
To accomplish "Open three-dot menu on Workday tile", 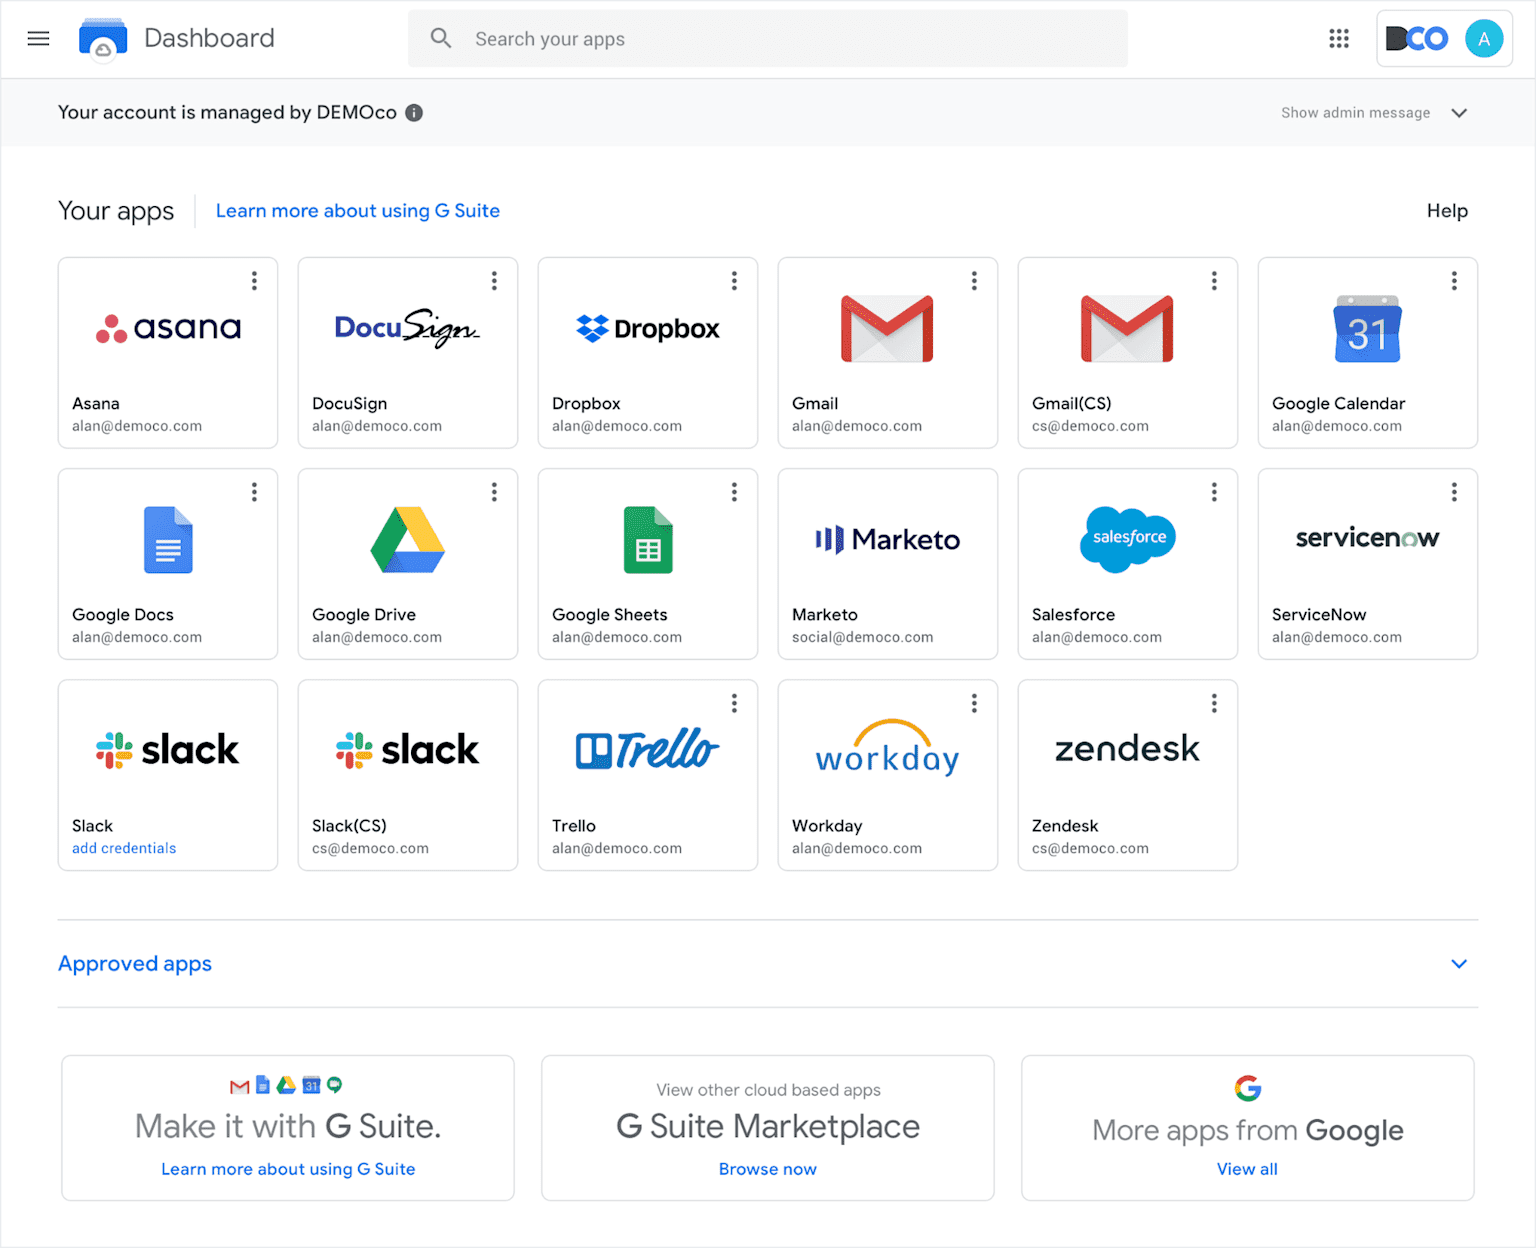I will coord(974,704).
